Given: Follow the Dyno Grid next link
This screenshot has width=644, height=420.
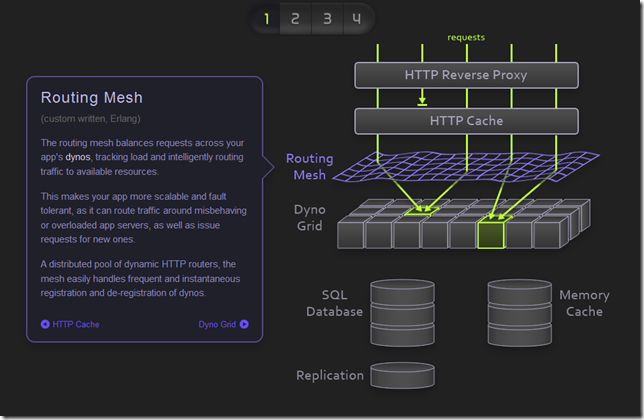Looking at the screenshot, I should click(x=217, y=324).
